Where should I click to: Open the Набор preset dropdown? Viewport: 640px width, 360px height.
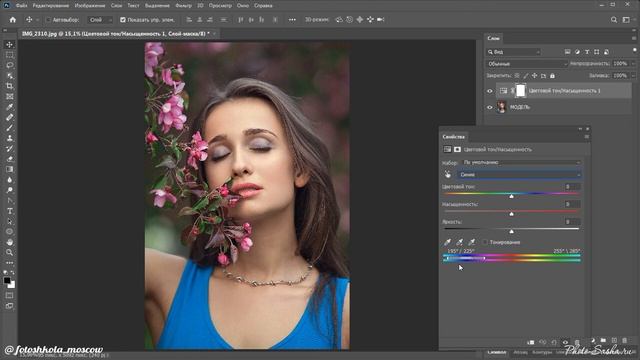pyautogui.click(x=521, y=162)
